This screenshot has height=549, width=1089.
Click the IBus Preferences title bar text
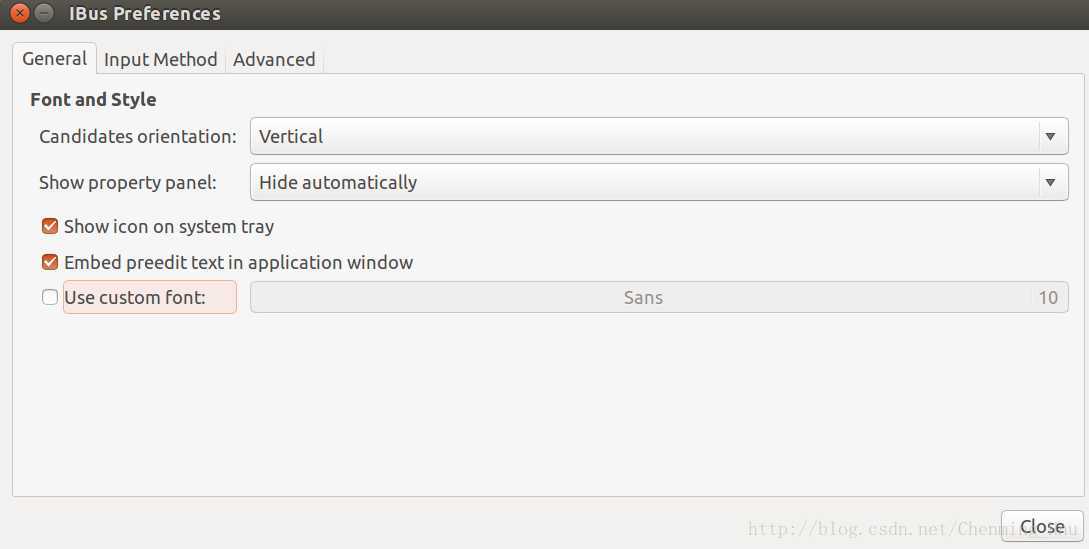[144, 13]
